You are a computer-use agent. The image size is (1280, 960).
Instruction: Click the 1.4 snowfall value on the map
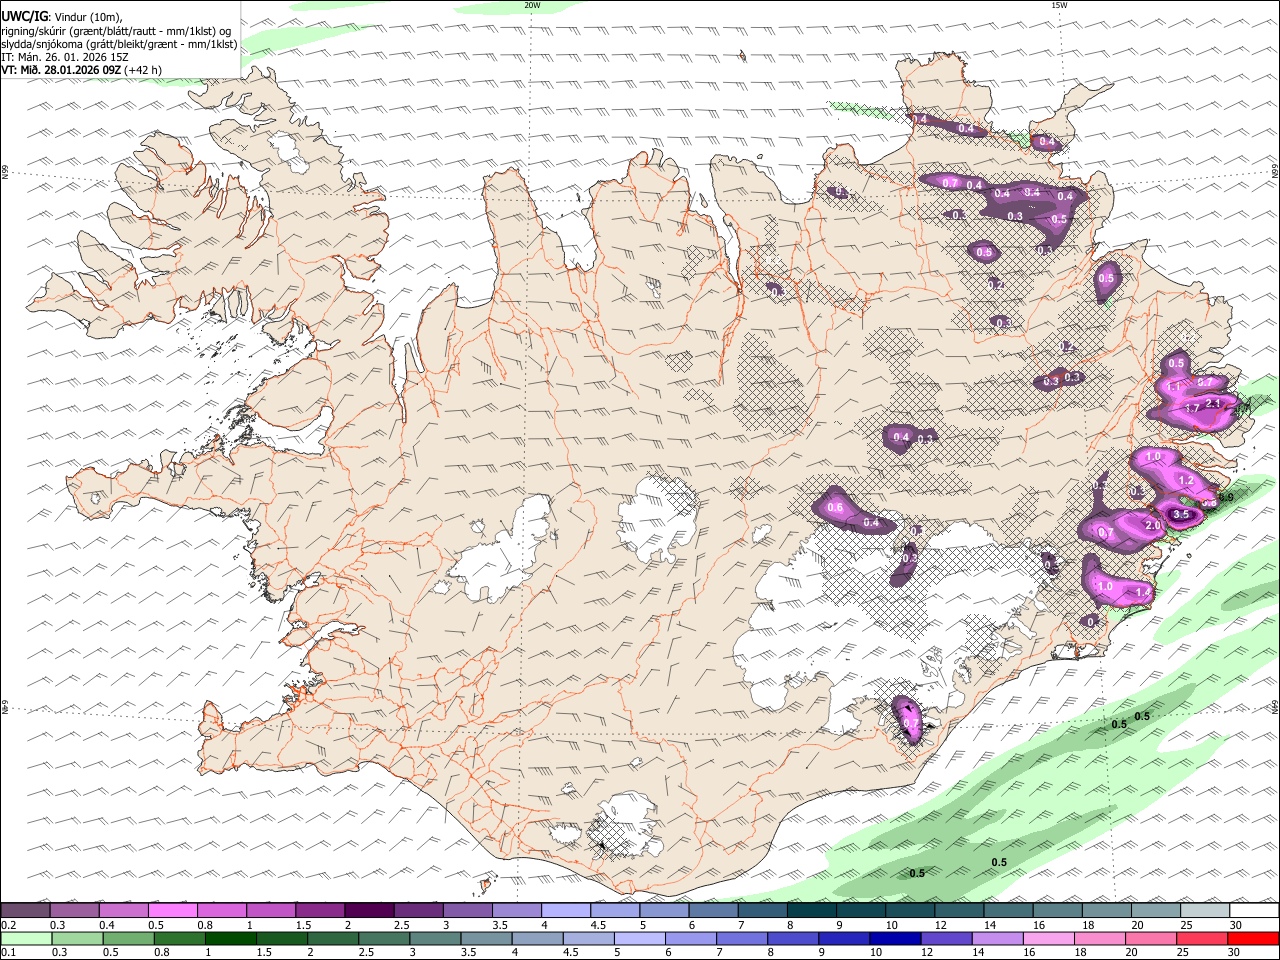pyautogui.click(x=1143, y=592)
